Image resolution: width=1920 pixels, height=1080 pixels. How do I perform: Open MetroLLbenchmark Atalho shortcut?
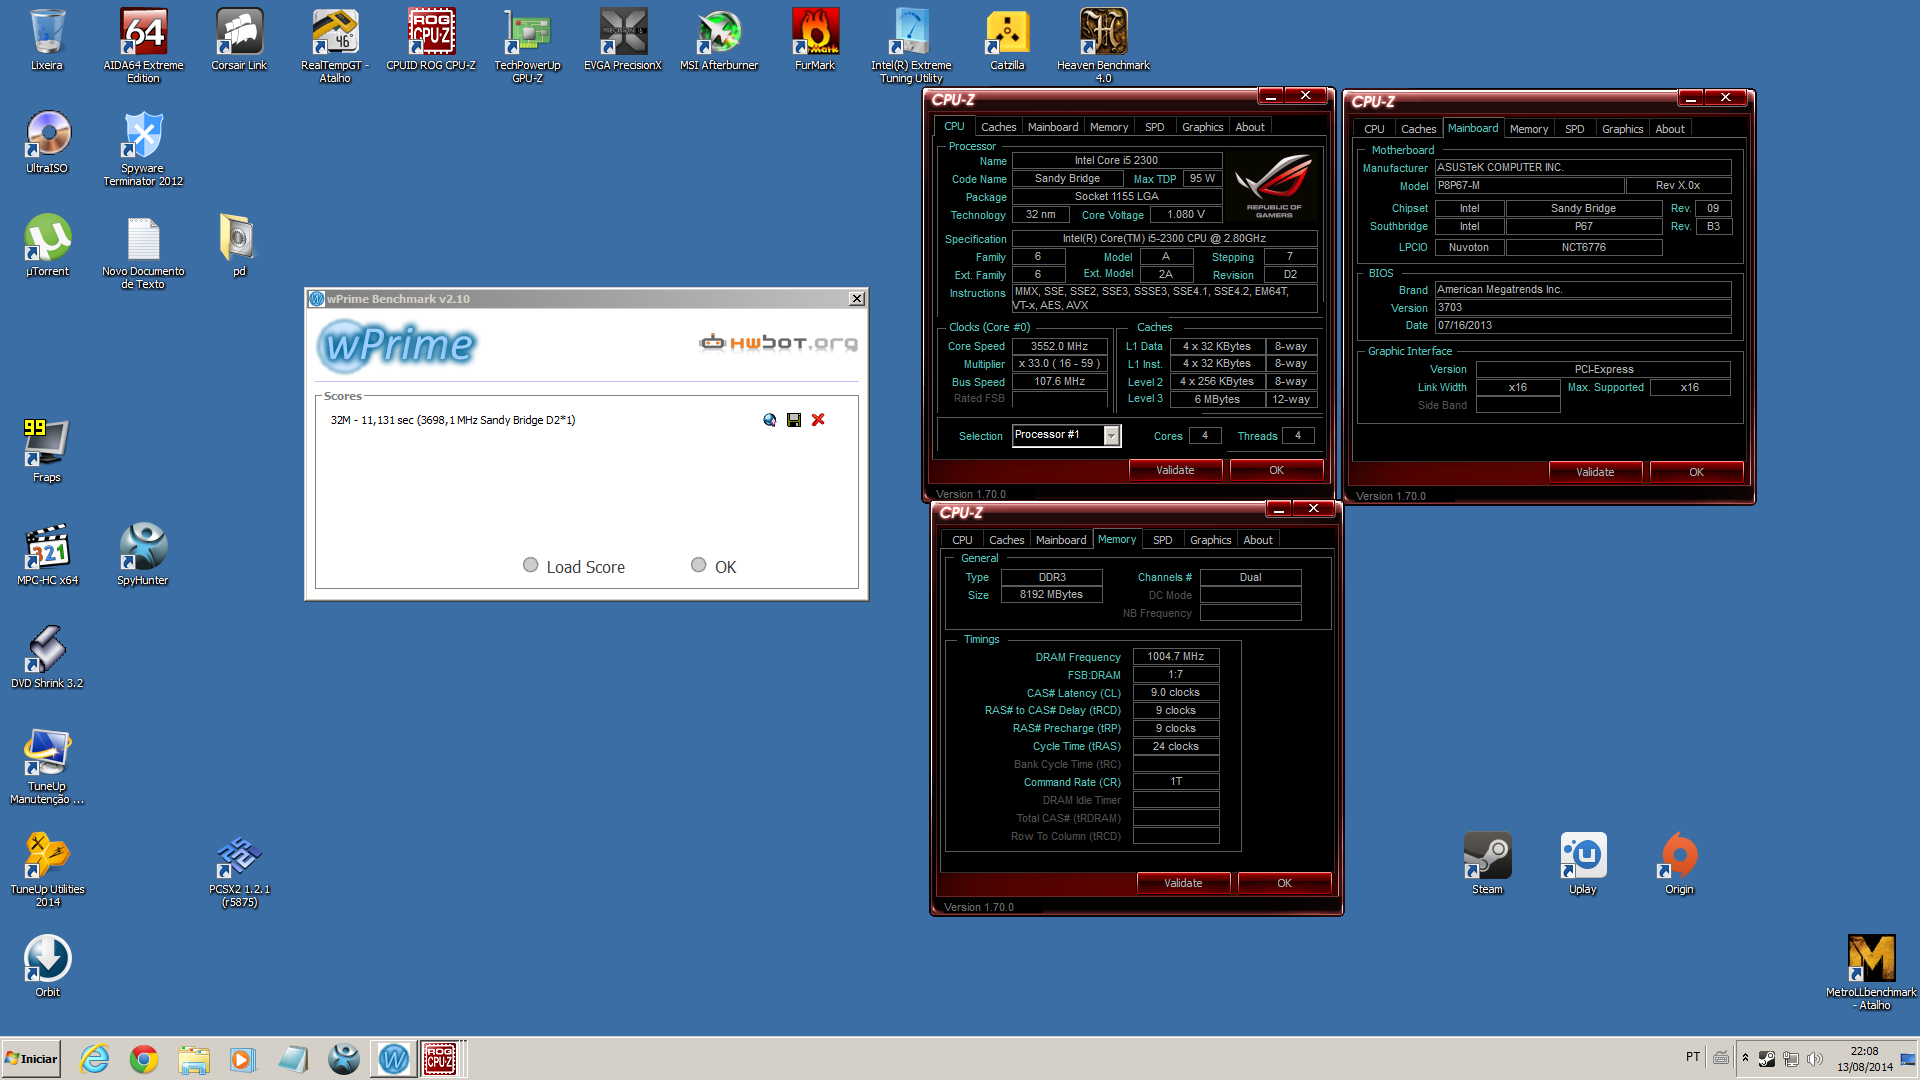coord(1871,972)
